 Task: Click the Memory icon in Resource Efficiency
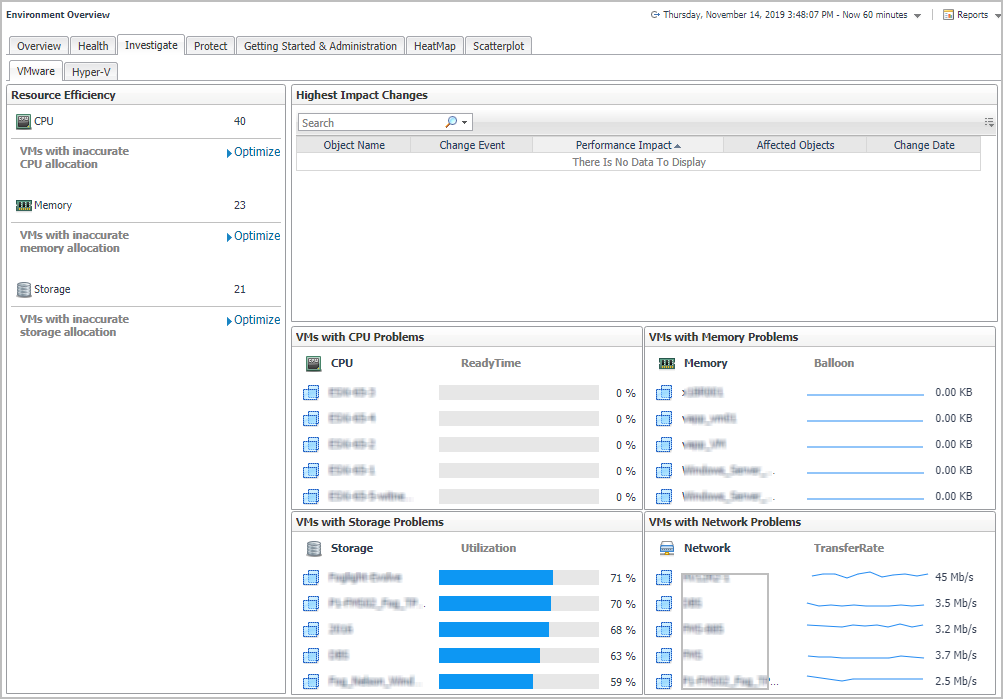click(24, 205)
